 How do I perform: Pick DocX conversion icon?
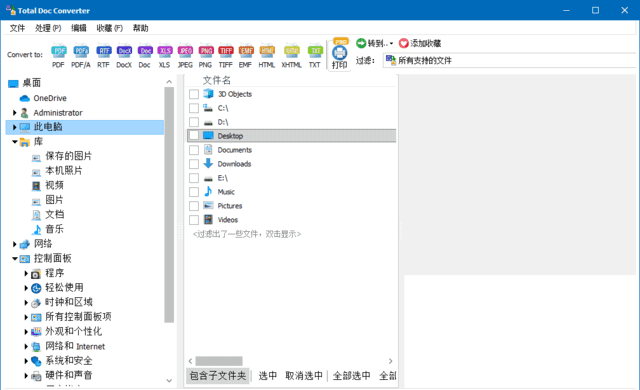(124, 51)
